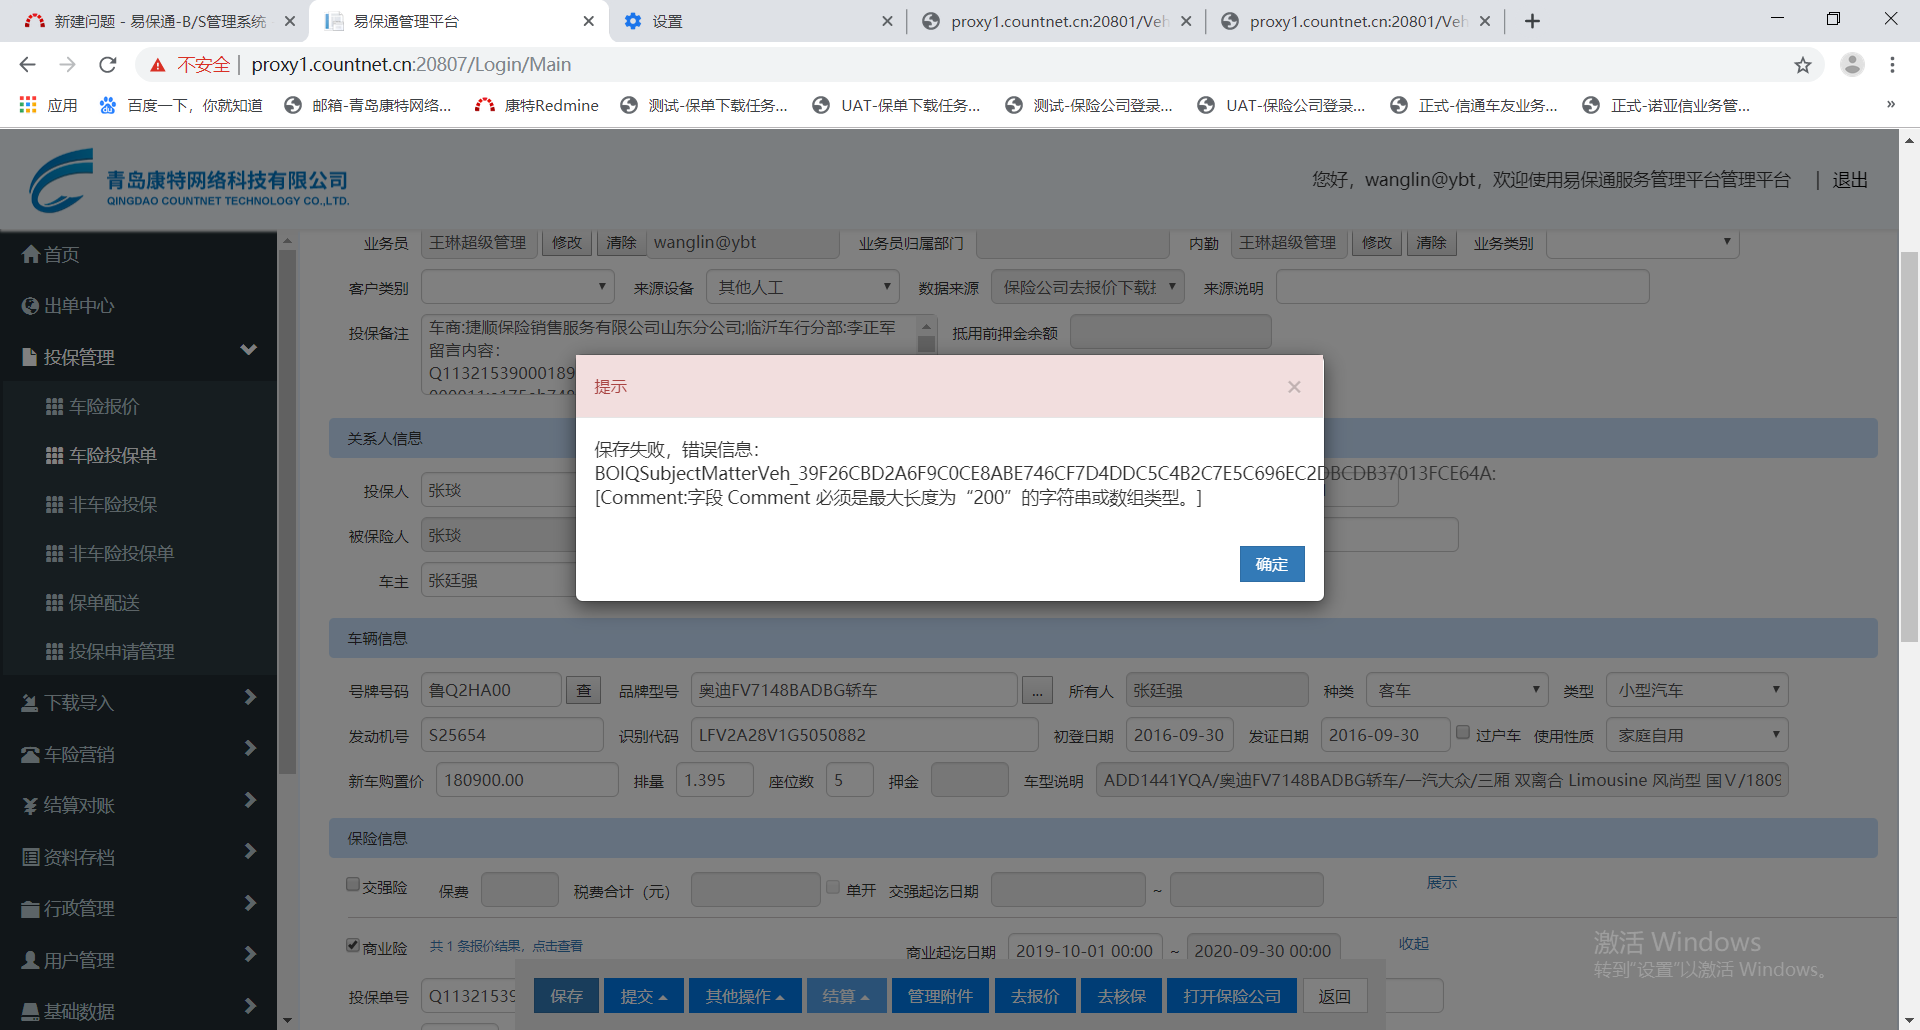This screenshot has width=1920, height=1030.
Task: Click the 打开保险公司 button
Action: point(1232,996)
